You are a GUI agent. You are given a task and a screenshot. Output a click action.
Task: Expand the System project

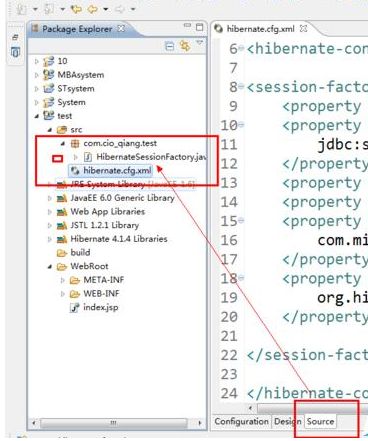click(37, 102)
